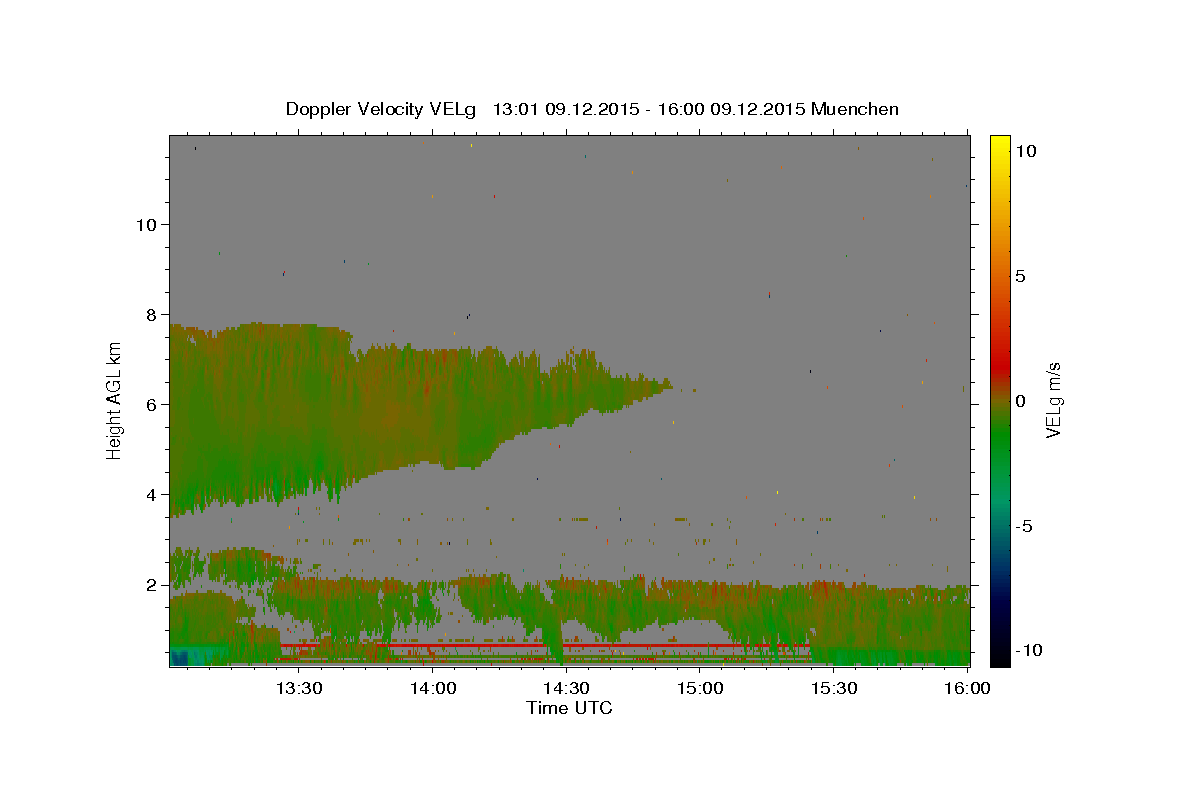Screen dimensions: 1200x800
Task: Click the 14:30 time axis label
Action: pyautogui.click(x=566, y=688)
